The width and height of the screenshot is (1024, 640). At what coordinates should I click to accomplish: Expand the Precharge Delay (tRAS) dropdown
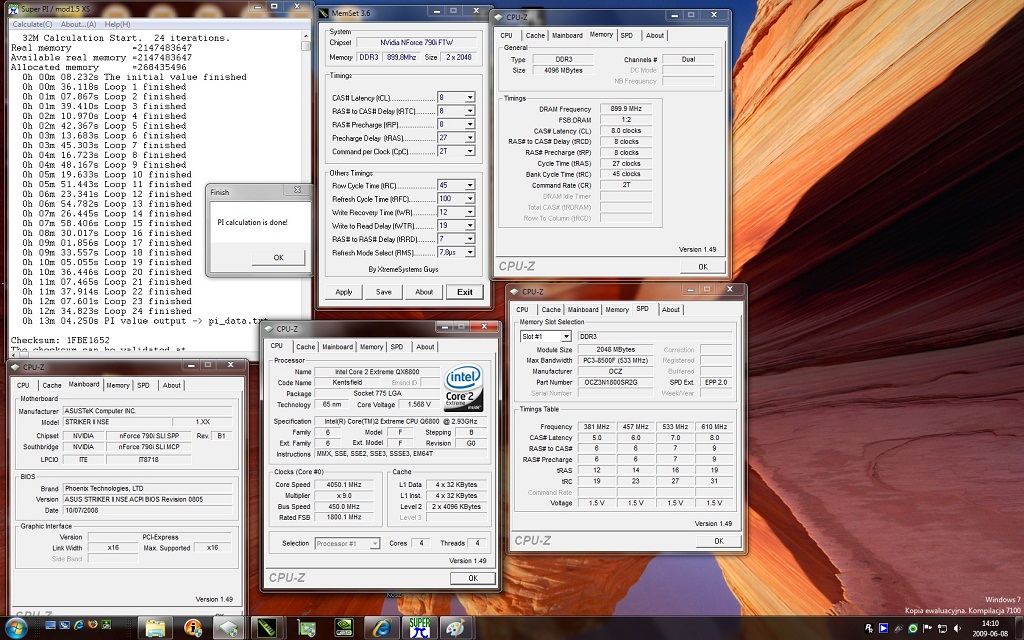470,138
